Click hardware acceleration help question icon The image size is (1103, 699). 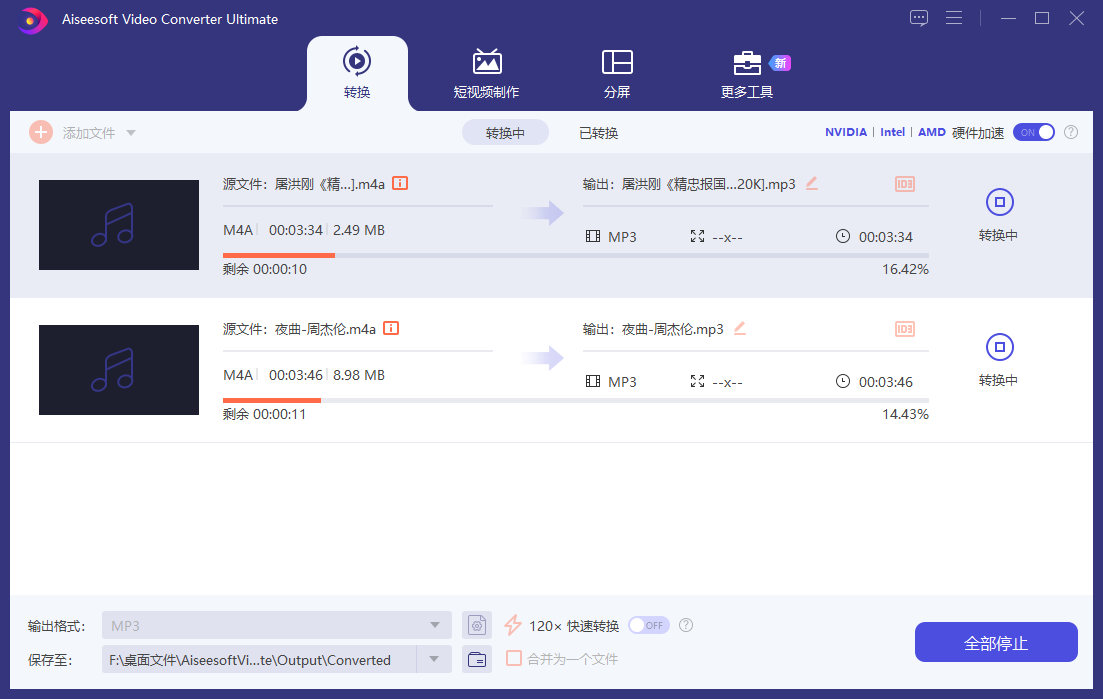1071,132
